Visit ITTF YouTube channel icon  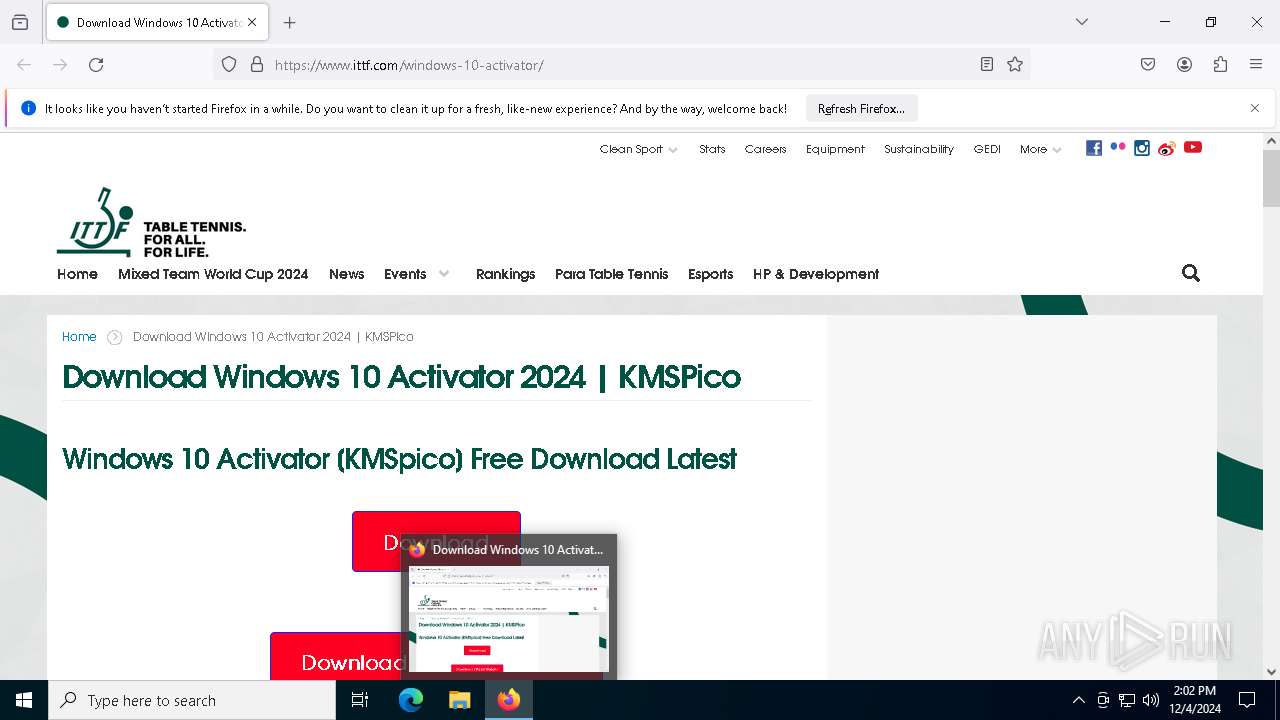click(1193, 147)
